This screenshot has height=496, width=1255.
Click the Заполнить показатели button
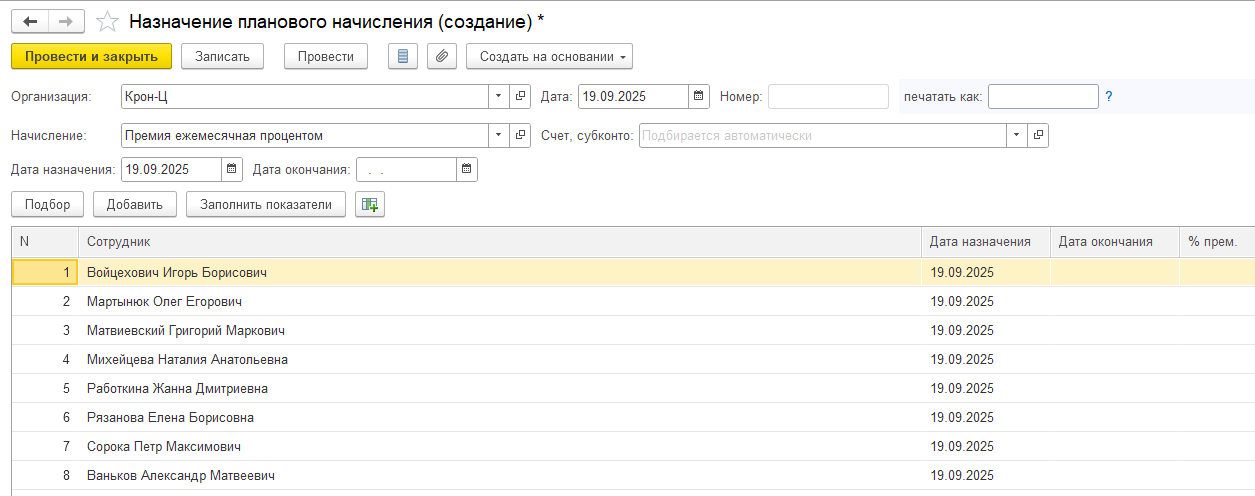pyautogui.click(x=265, y=205)
